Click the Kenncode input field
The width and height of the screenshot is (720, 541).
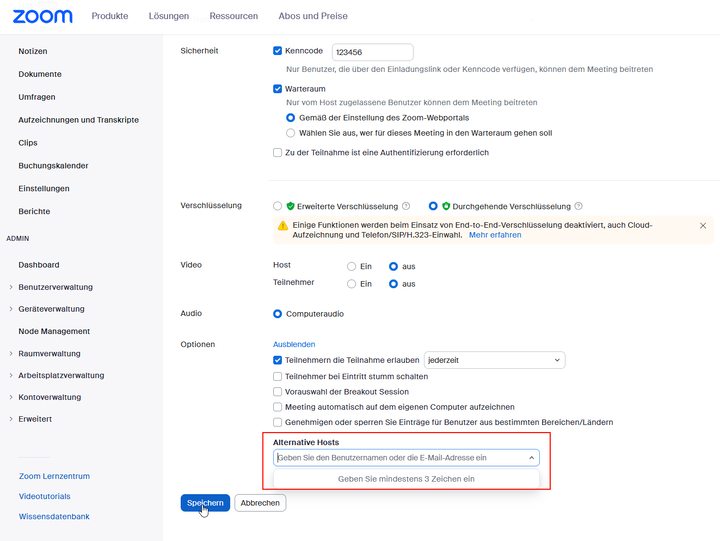coord(372,52)
